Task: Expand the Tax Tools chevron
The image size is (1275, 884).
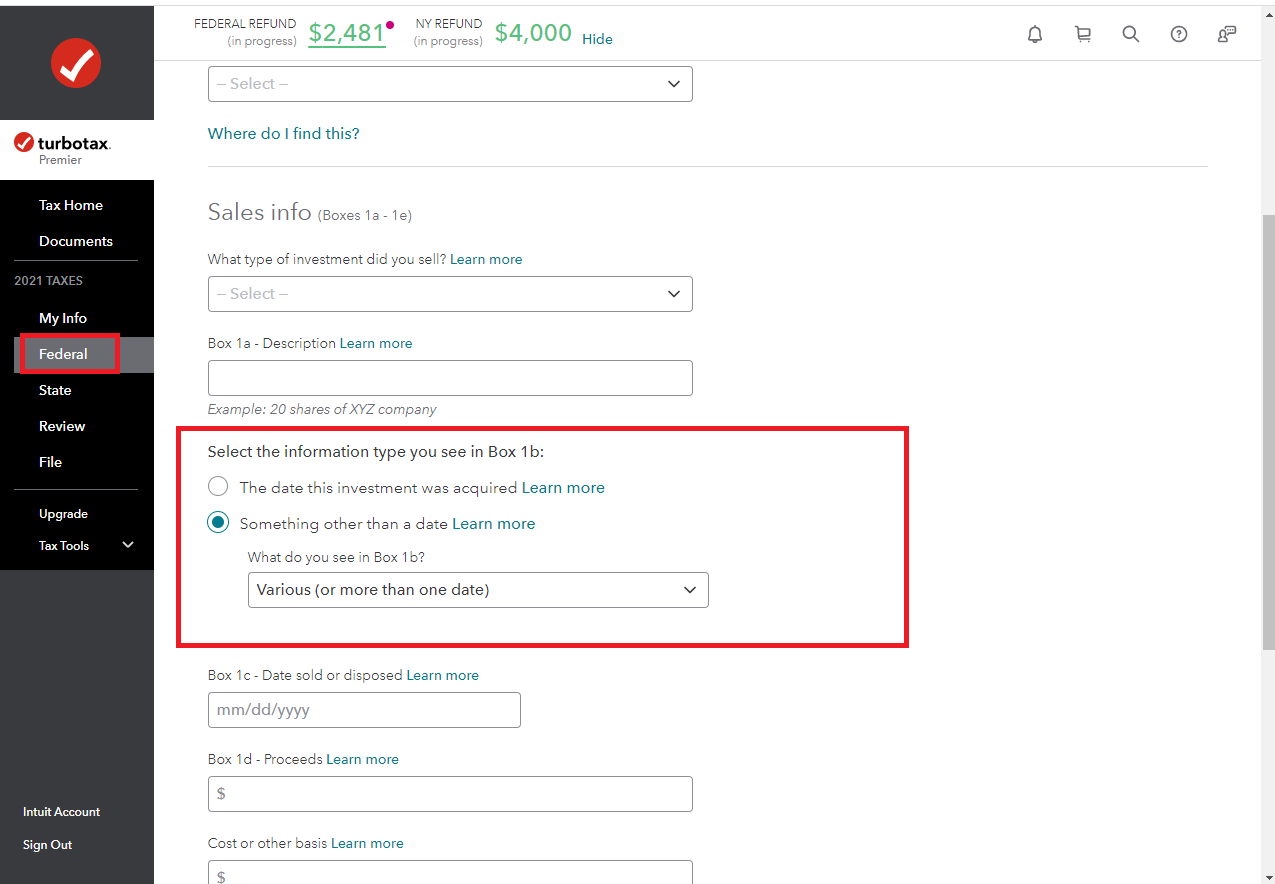Action: click(128, 545)
